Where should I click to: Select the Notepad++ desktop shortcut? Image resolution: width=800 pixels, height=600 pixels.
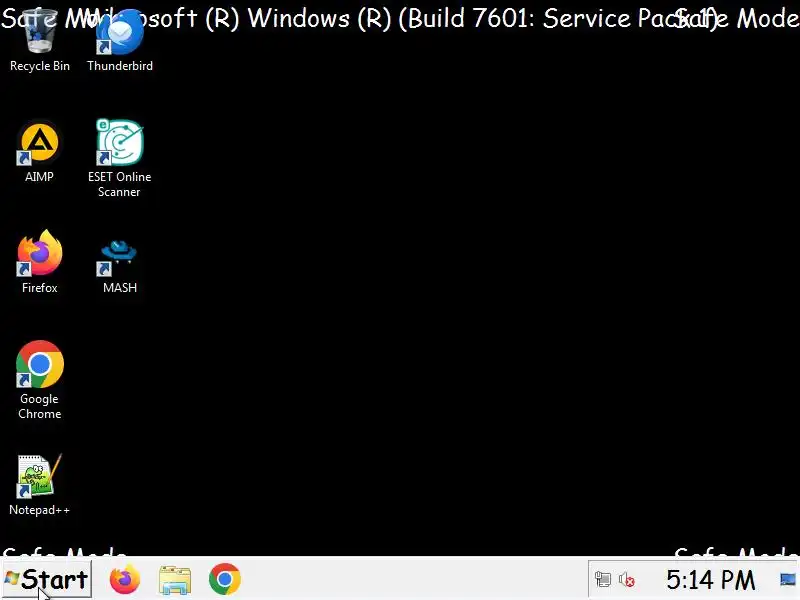pos(39,485)
